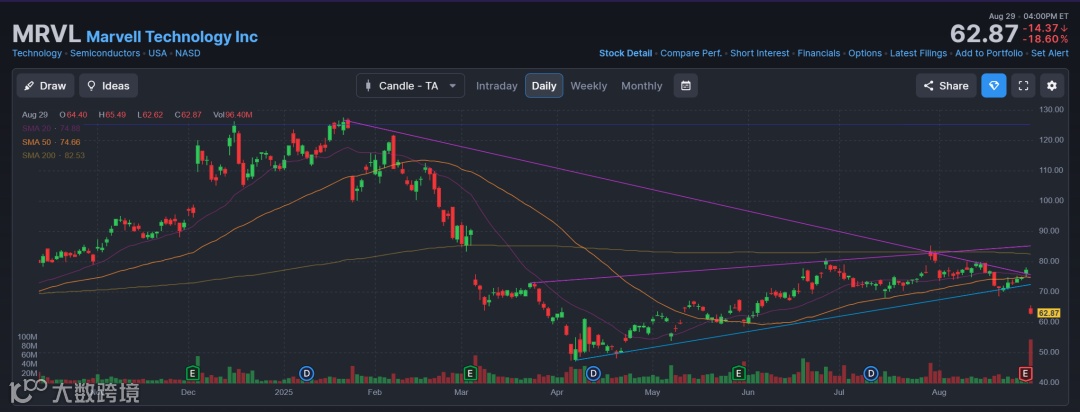Click the yellow 62.87 price tag on axis
The image size is (1080, 412).
coord(1048,313)
